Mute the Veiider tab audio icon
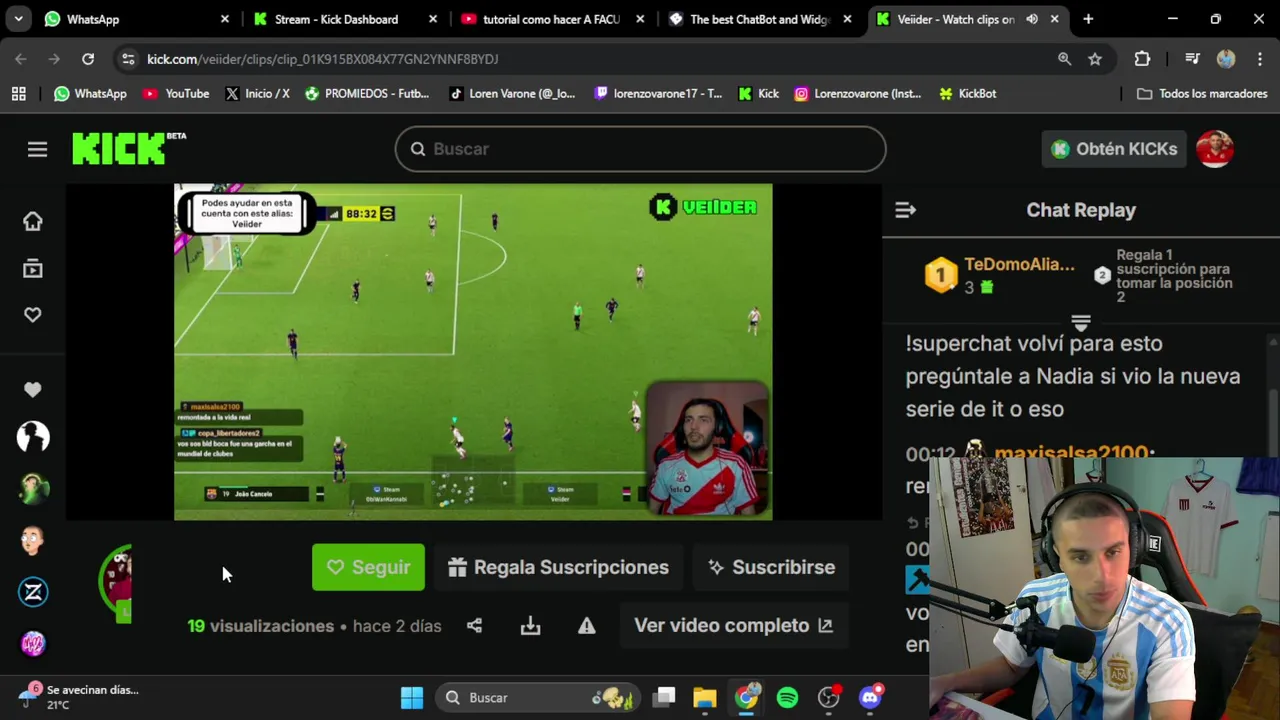The height and width of the screenshot is (720, 1280). pos(1031,19)
